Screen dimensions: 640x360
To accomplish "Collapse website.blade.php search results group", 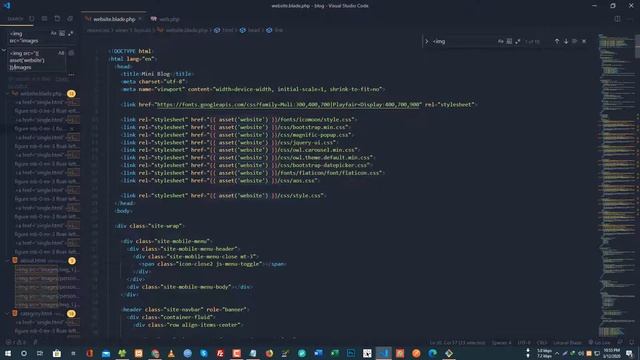I will (8, 93).
